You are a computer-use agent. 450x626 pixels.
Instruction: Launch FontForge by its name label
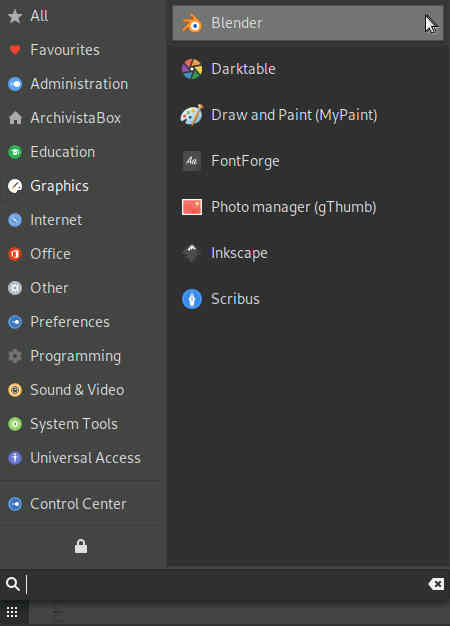(245, 162)
